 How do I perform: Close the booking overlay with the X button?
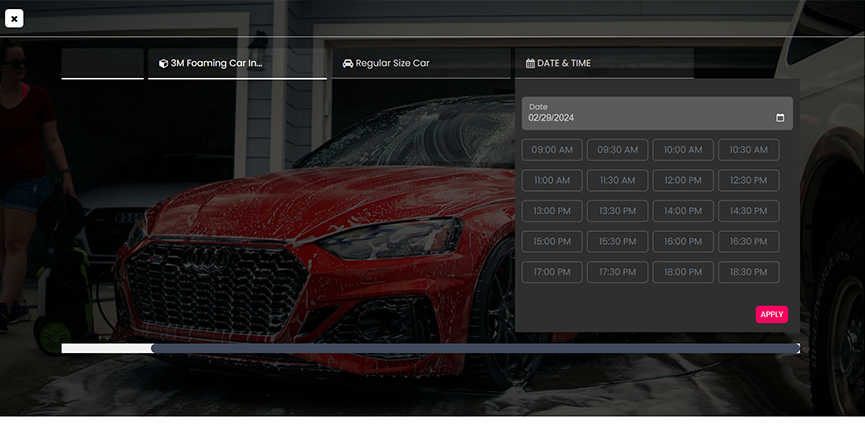(x=14, y=18)
